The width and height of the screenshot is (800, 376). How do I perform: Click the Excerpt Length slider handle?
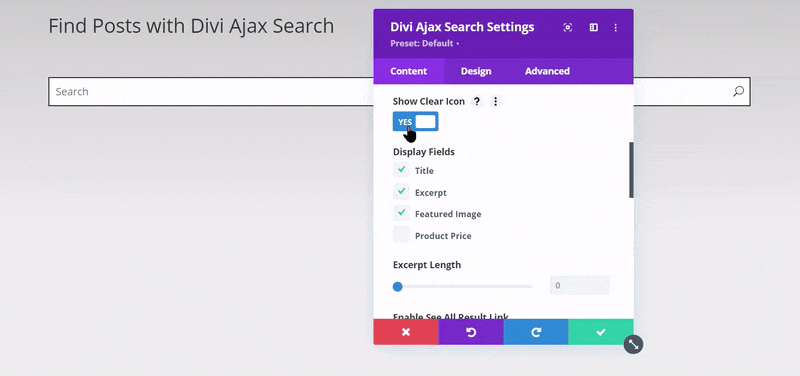pyautogui.click(x=397, y=286)
